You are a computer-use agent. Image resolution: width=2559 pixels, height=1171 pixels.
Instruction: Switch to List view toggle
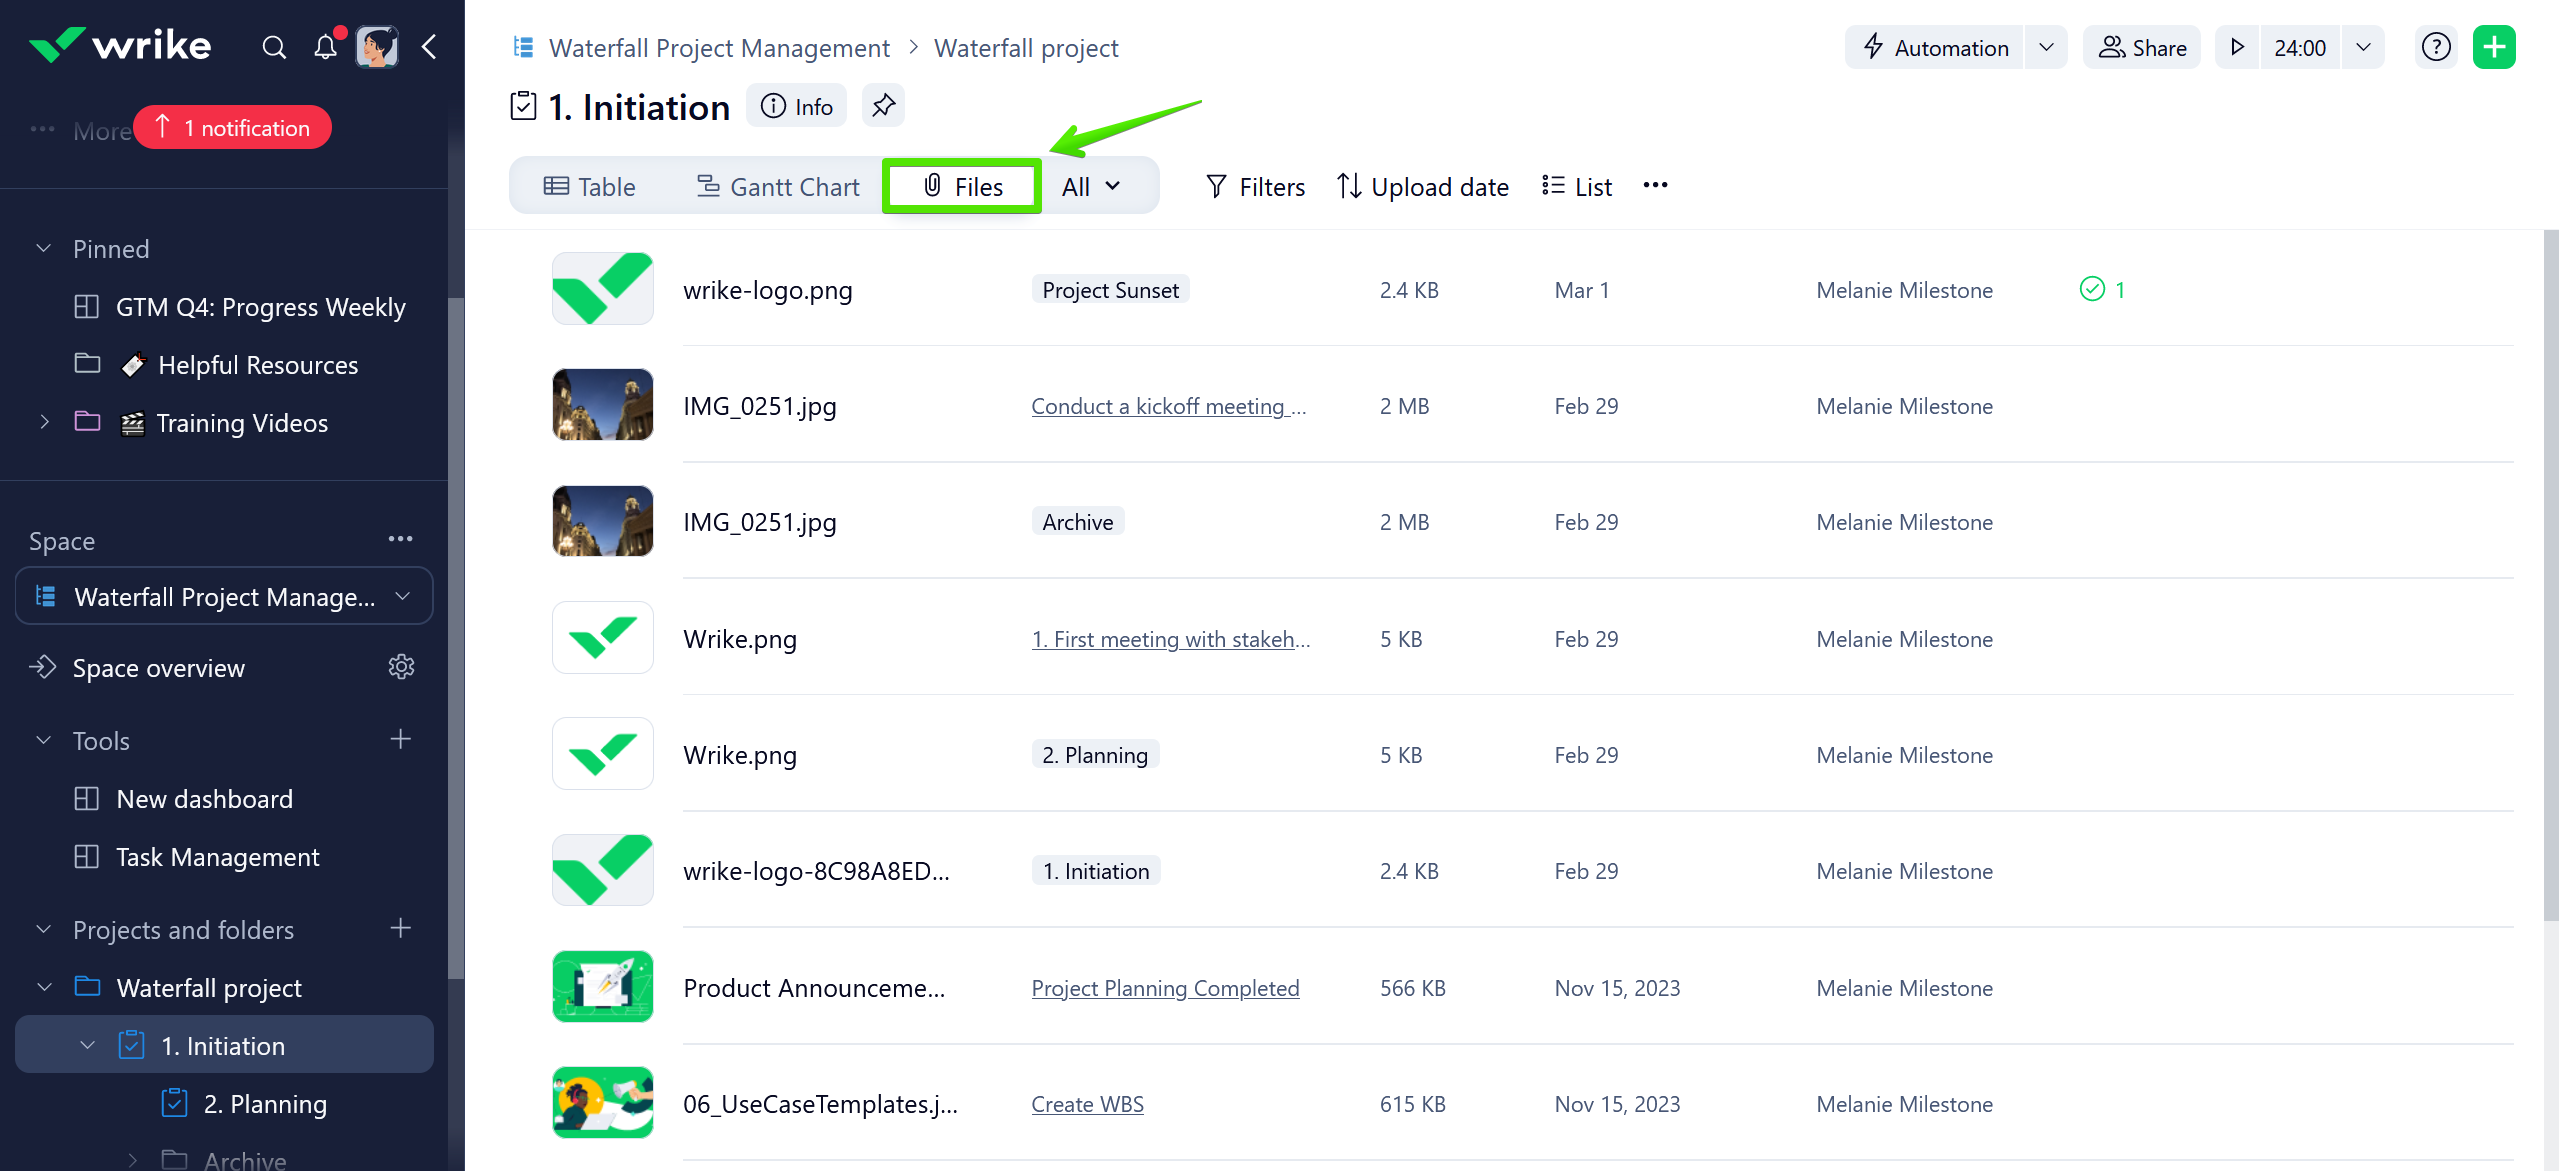[1577, 187]
